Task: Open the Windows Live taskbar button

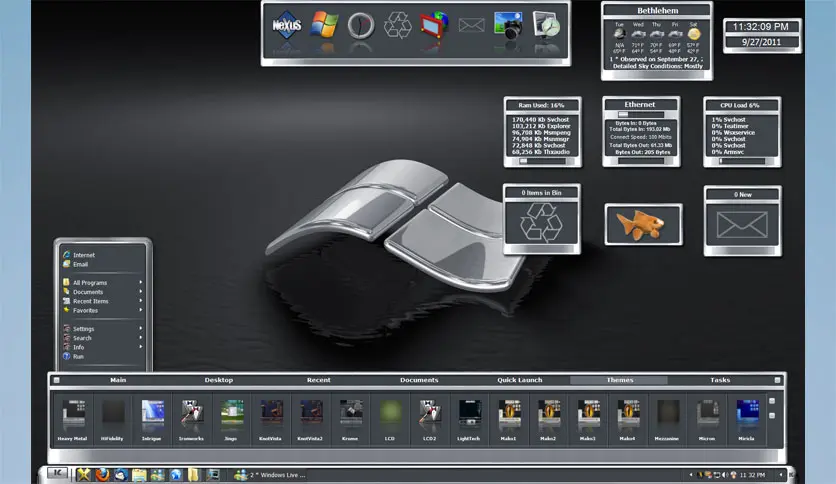Action: pos(271,474)
